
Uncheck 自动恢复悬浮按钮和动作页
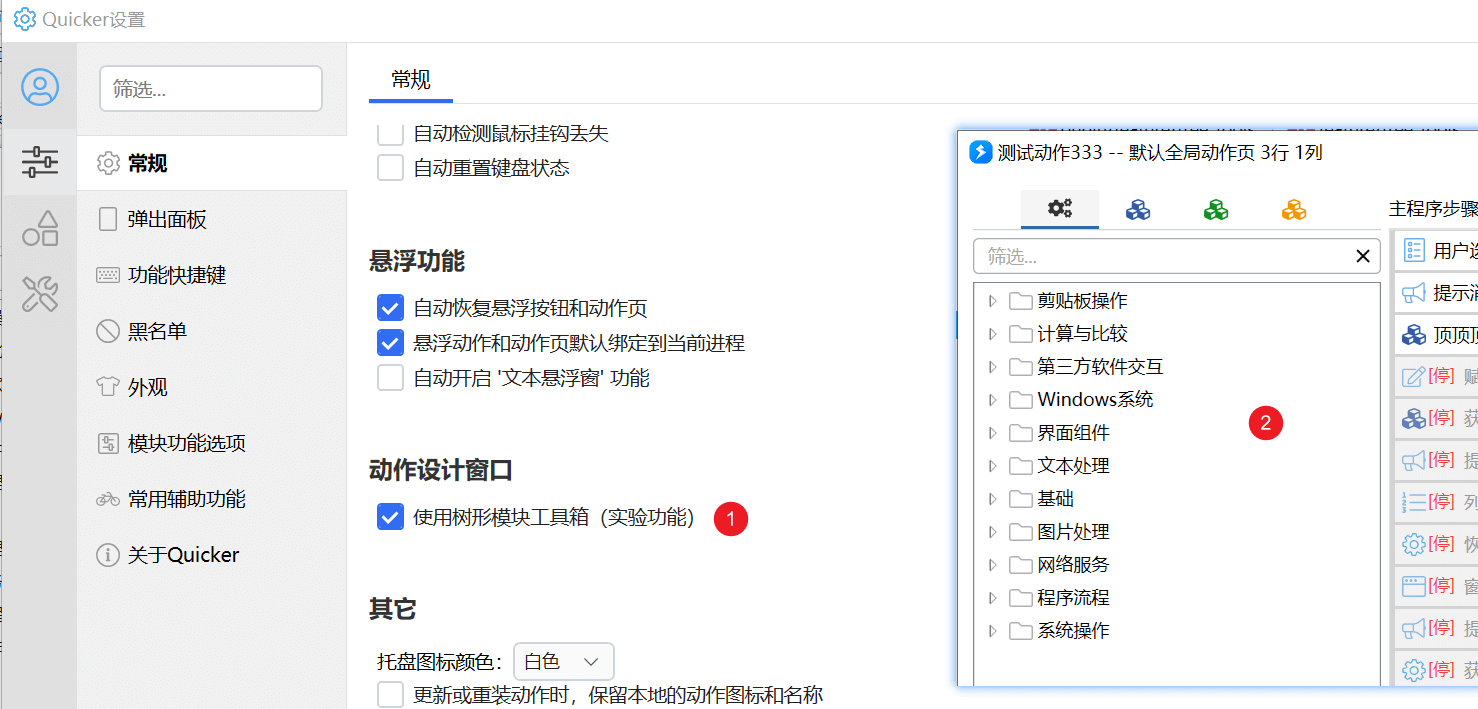(x=391, y=308)
